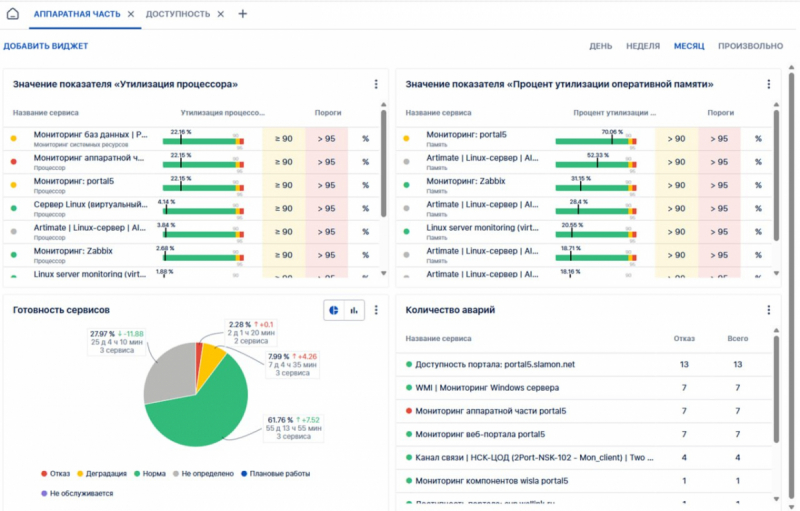The width and height of the screenshot is (800, 511).
Task: Open kebab menu of «Процент утилизации оперативной памяти» widget
Action: [768, 85]
